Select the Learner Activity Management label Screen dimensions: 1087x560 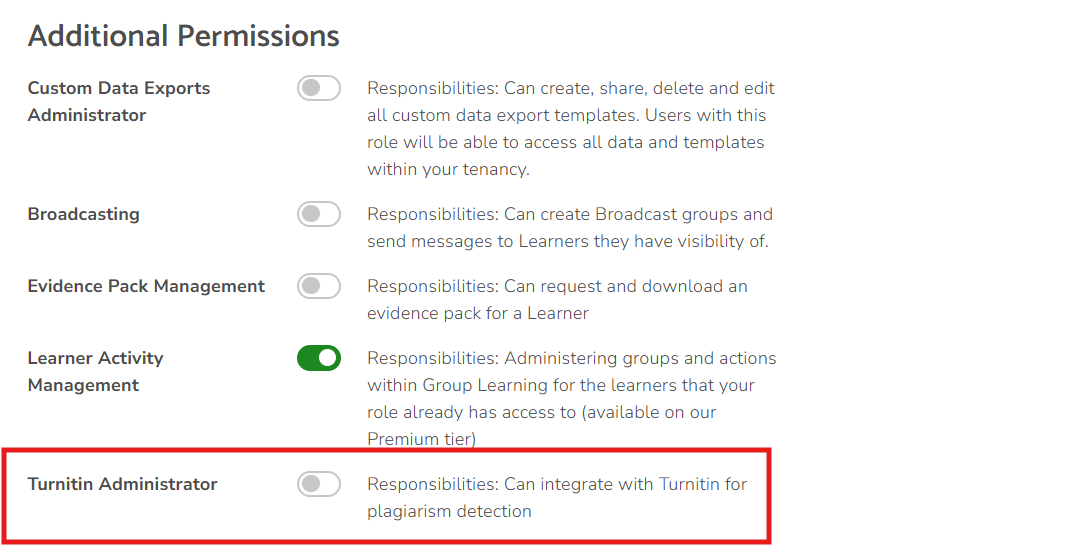95,371
